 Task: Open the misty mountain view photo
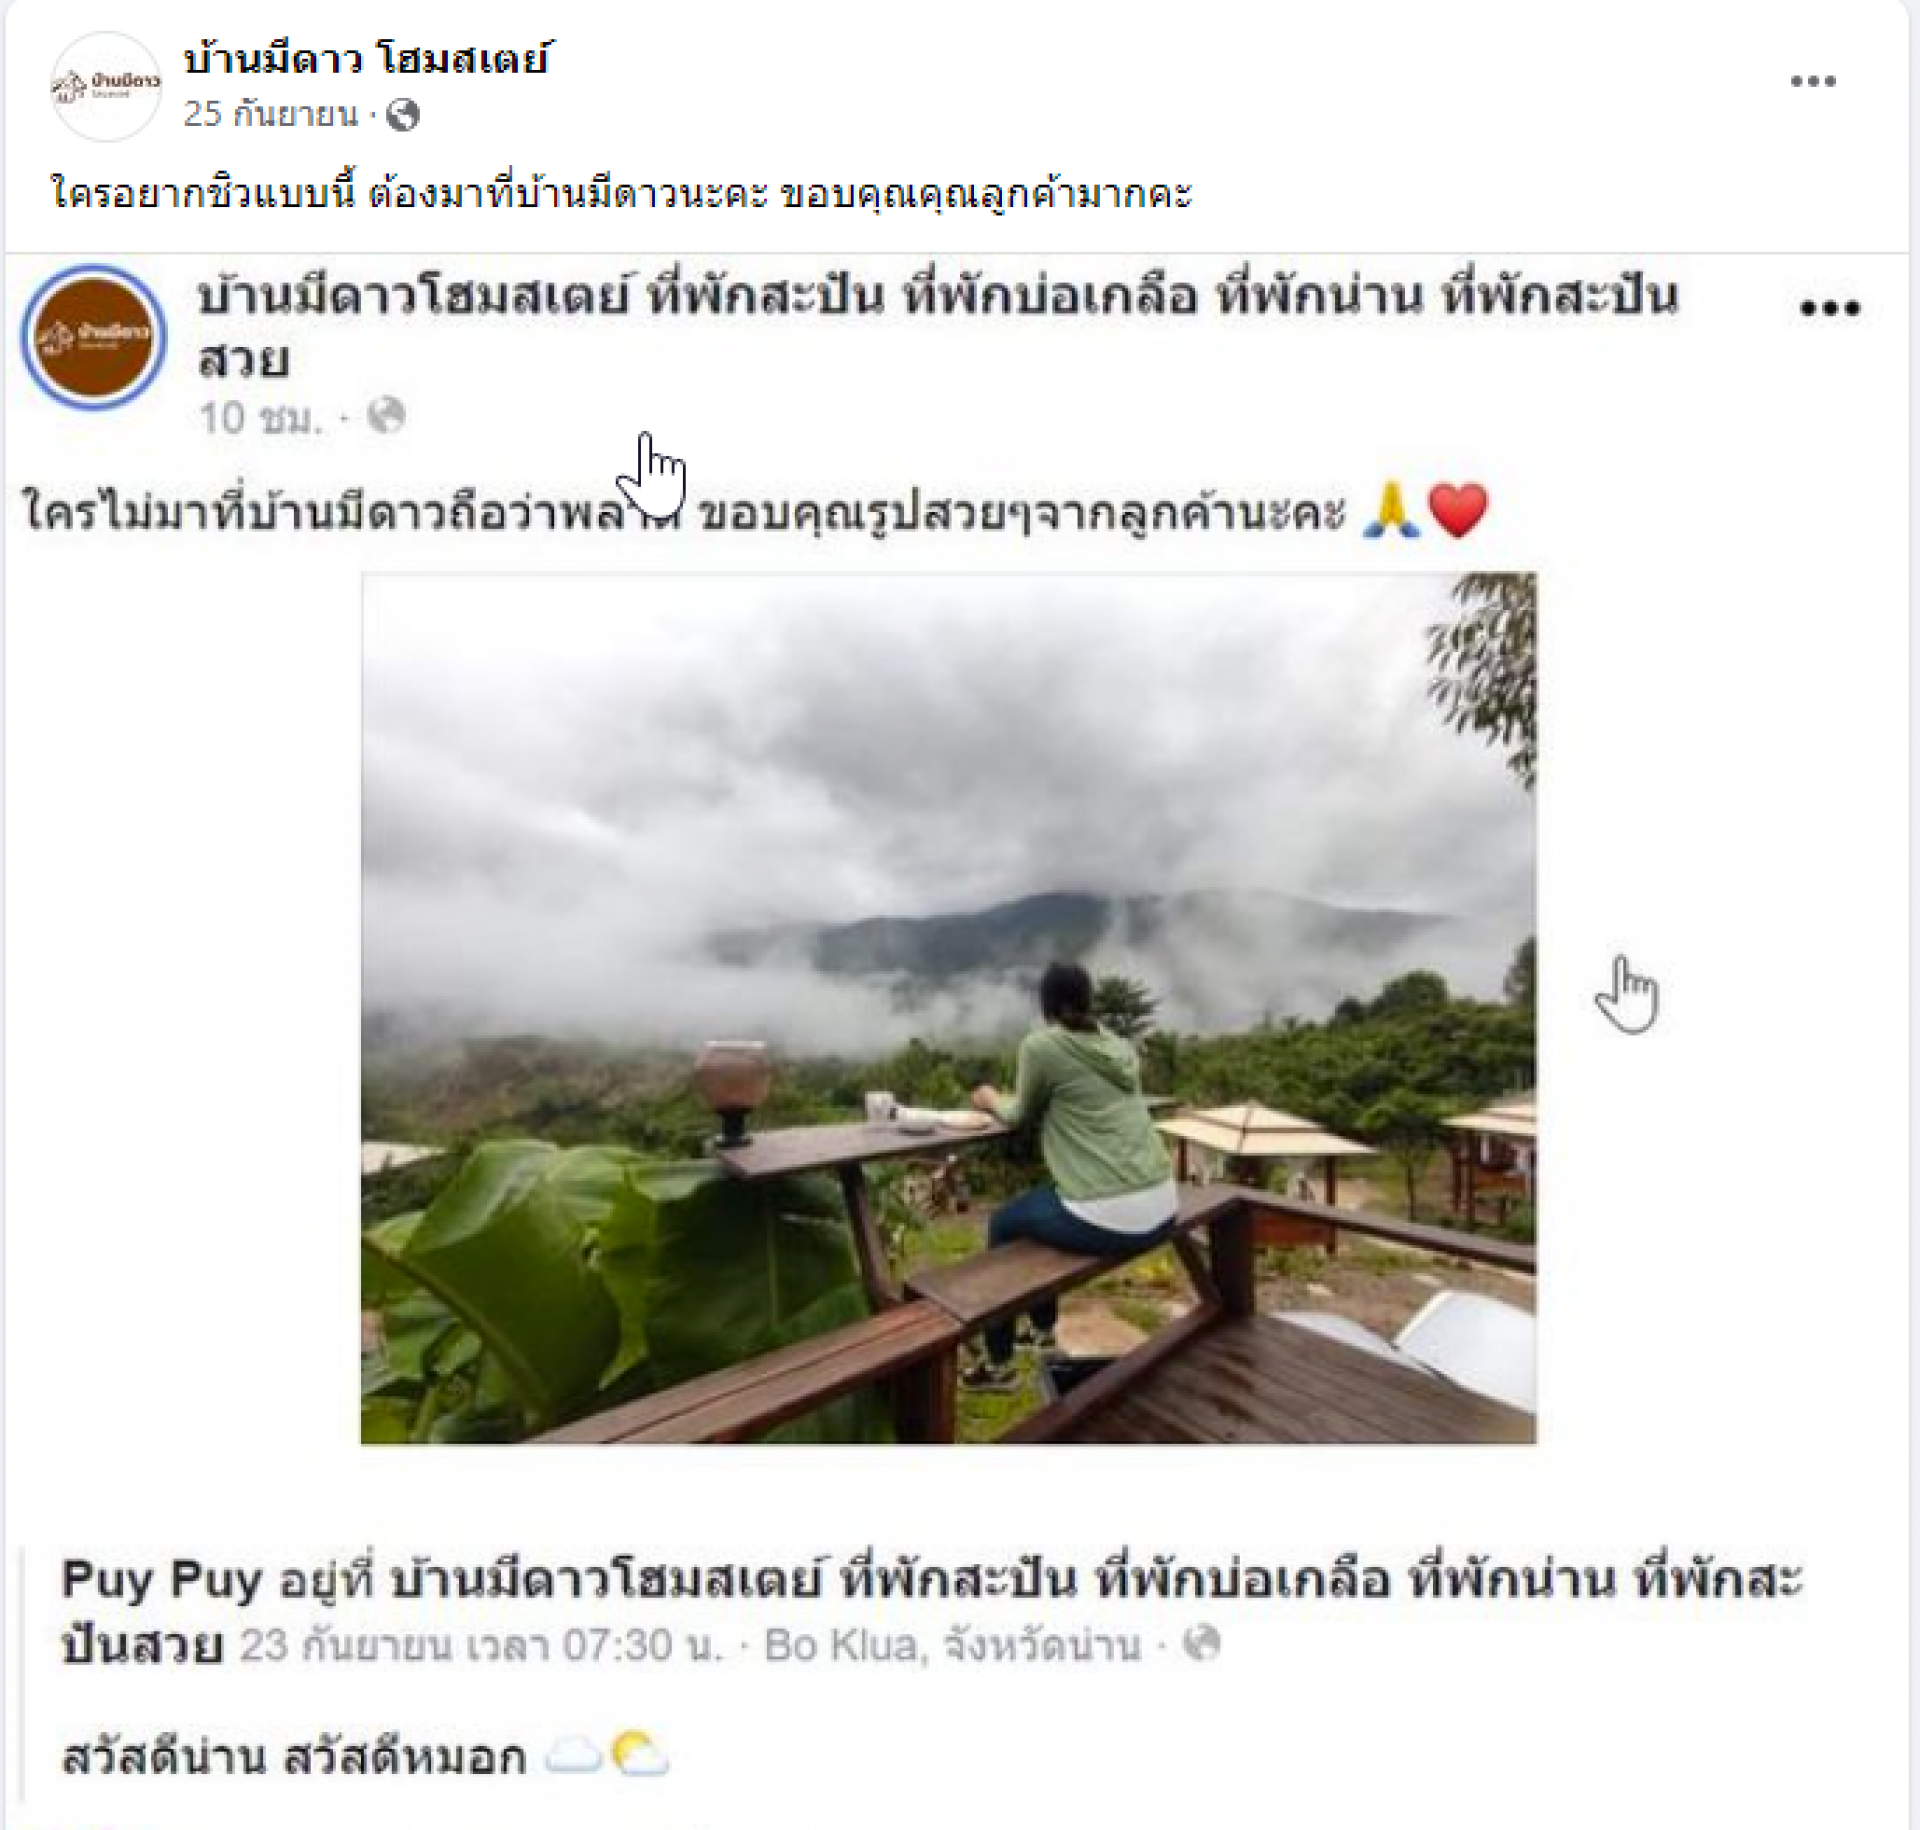(x=948, y=1007)
